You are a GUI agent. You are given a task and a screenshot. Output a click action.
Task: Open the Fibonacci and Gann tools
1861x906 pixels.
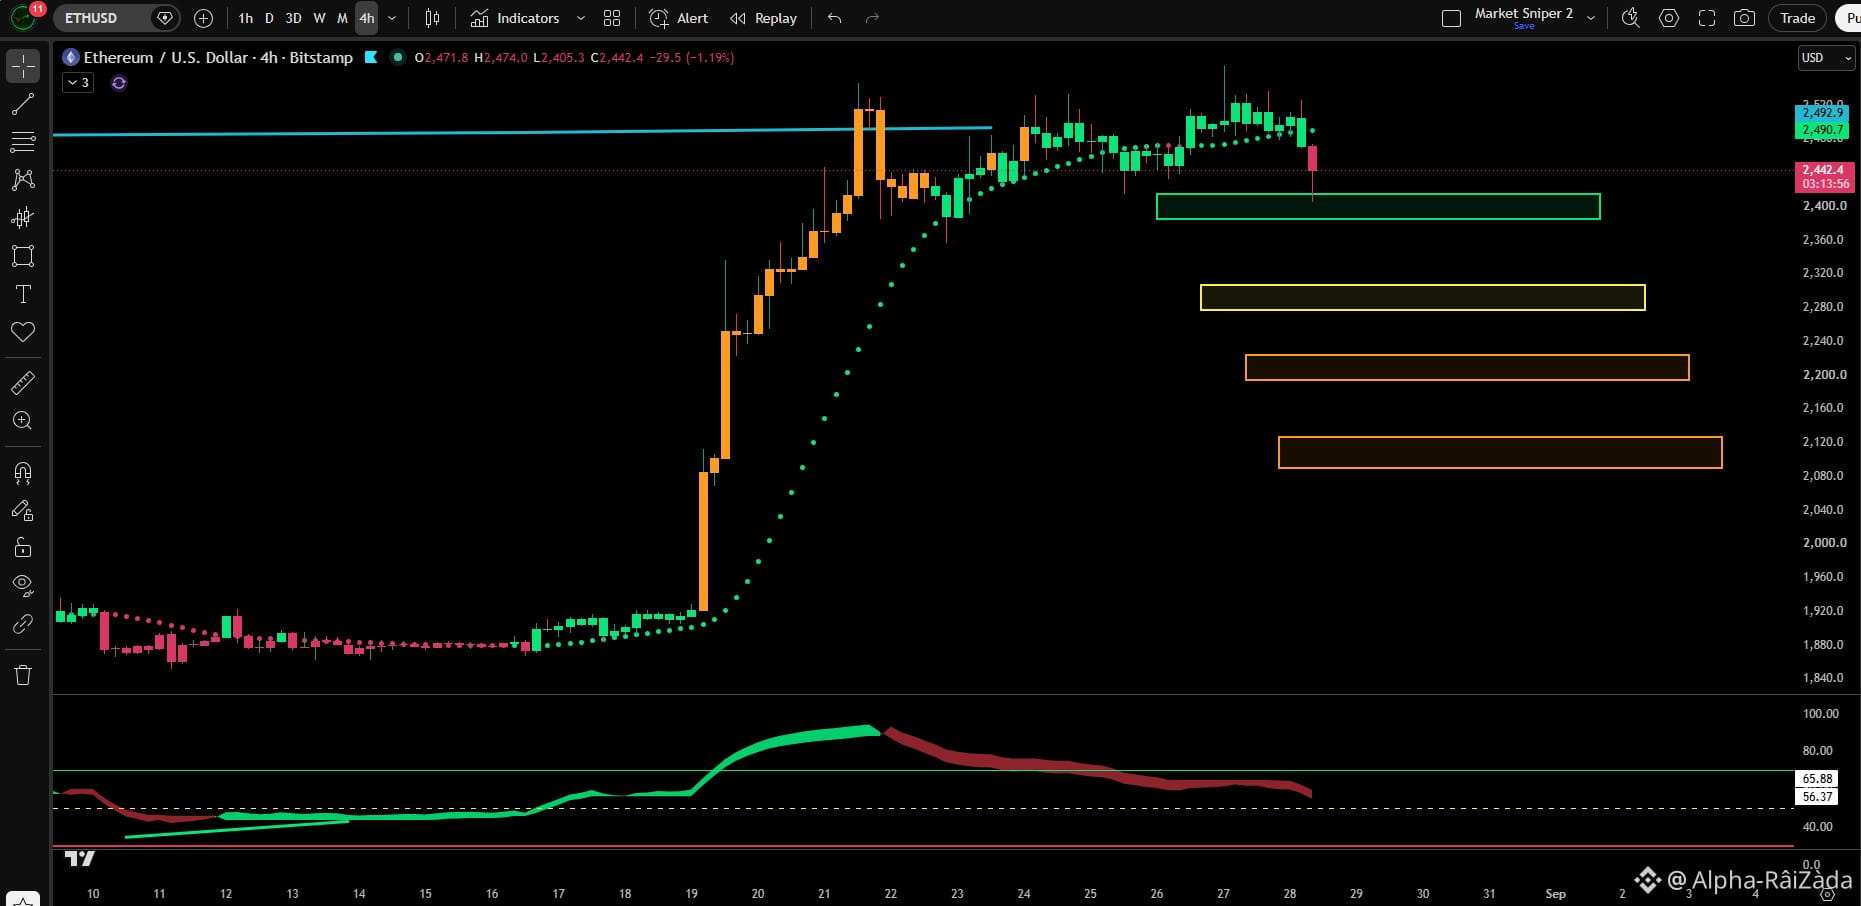[23, 142]
